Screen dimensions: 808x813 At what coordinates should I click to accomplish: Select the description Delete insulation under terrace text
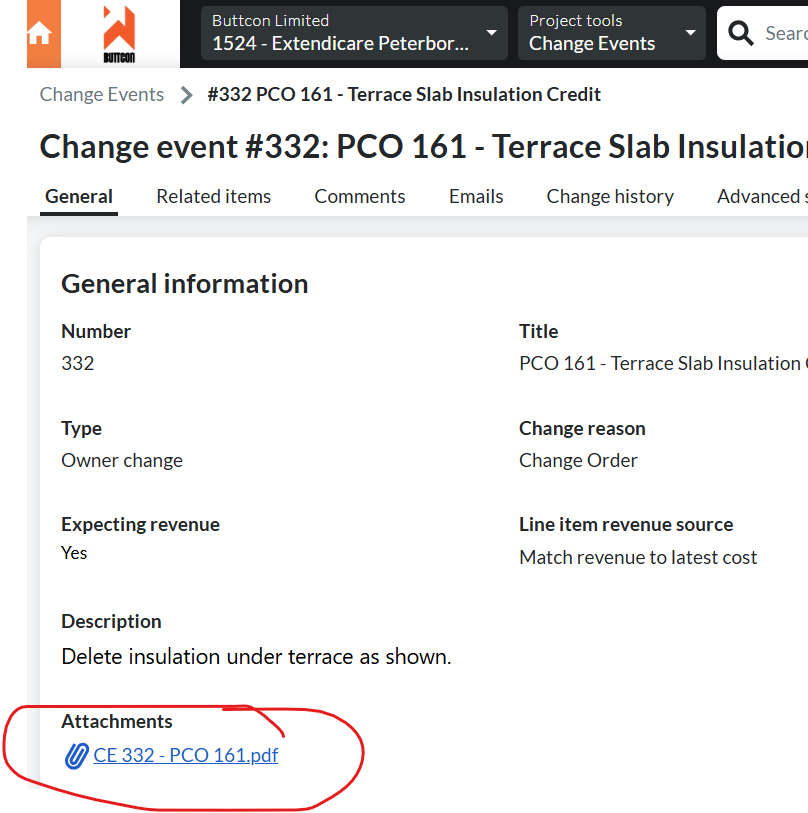pyautogui.click(x=256, y=656)
